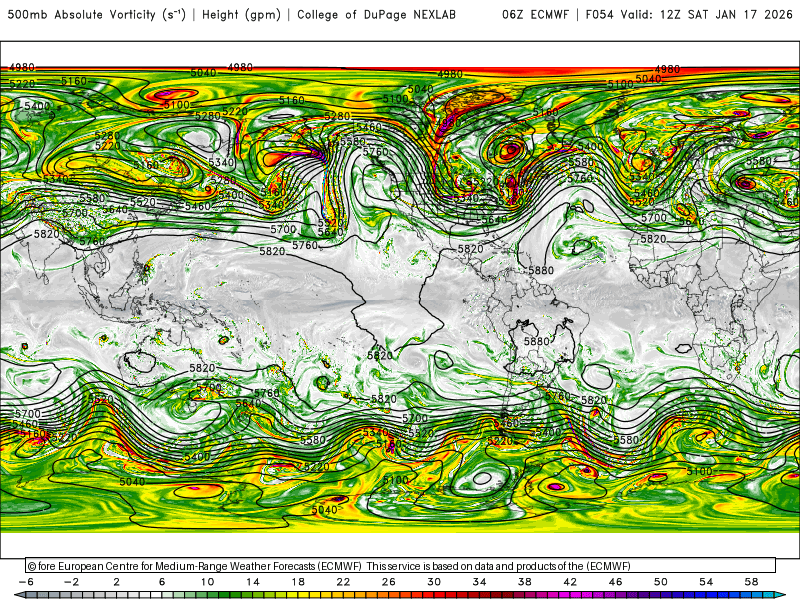Click the '−6' legend value
Image resolution: width=800 pixels, height=600 pixels.
26,582
